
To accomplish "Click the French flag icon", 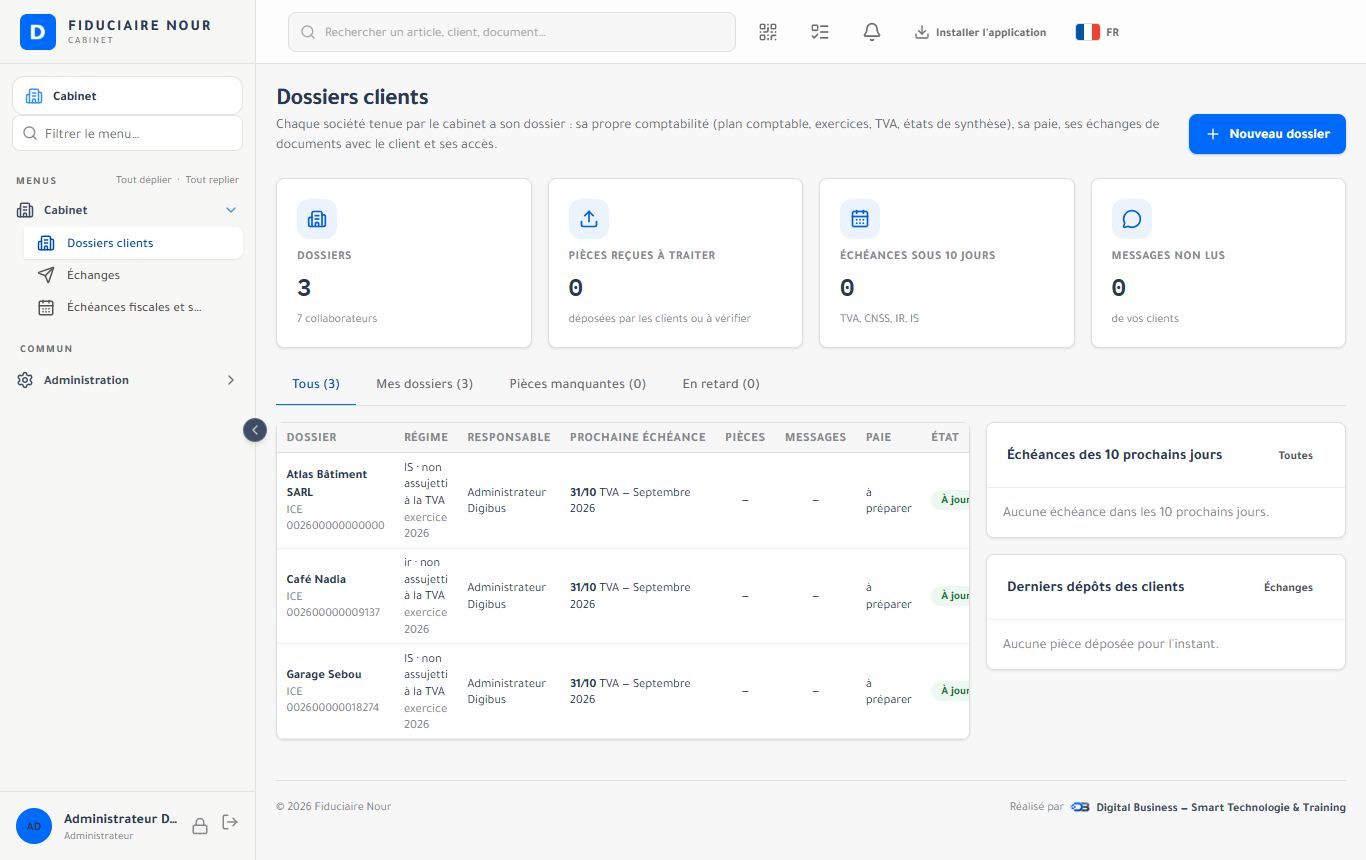I will [x=1088, y=32].
